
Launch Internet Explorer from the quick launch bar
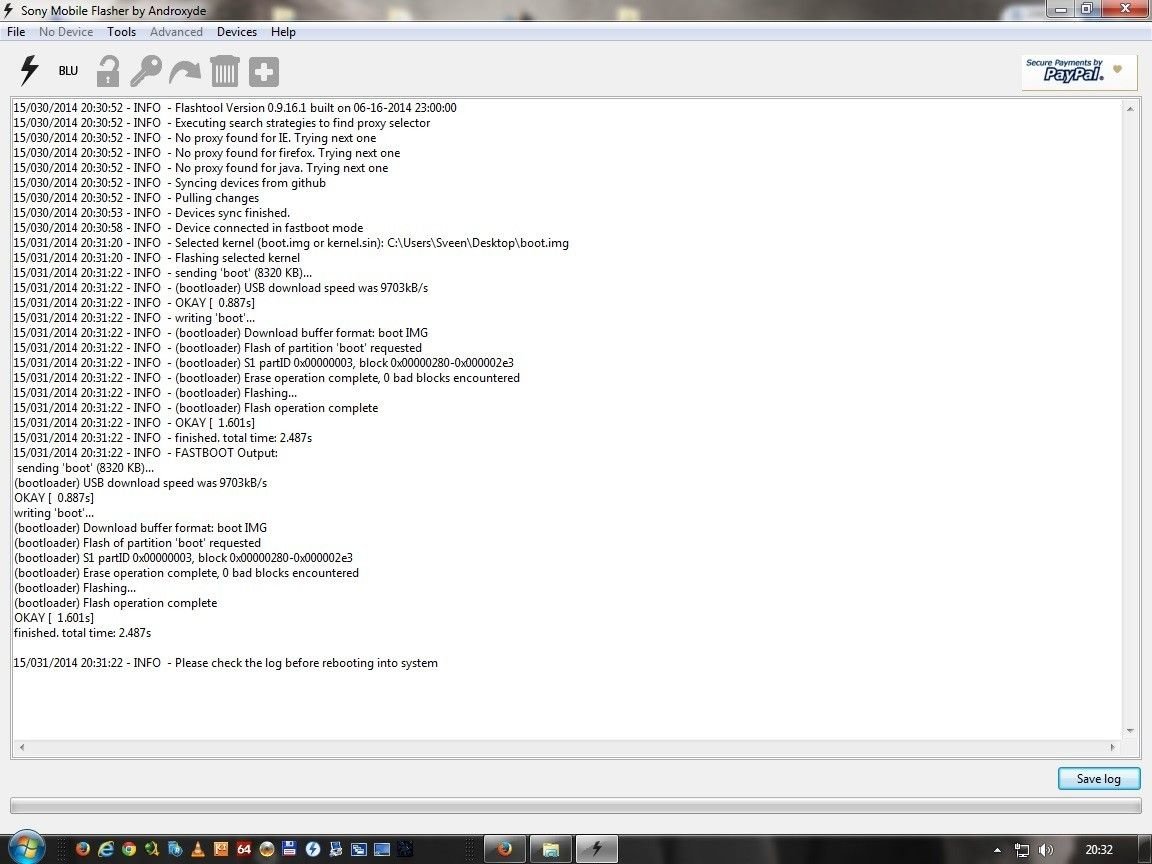click(x=106, y=849)
